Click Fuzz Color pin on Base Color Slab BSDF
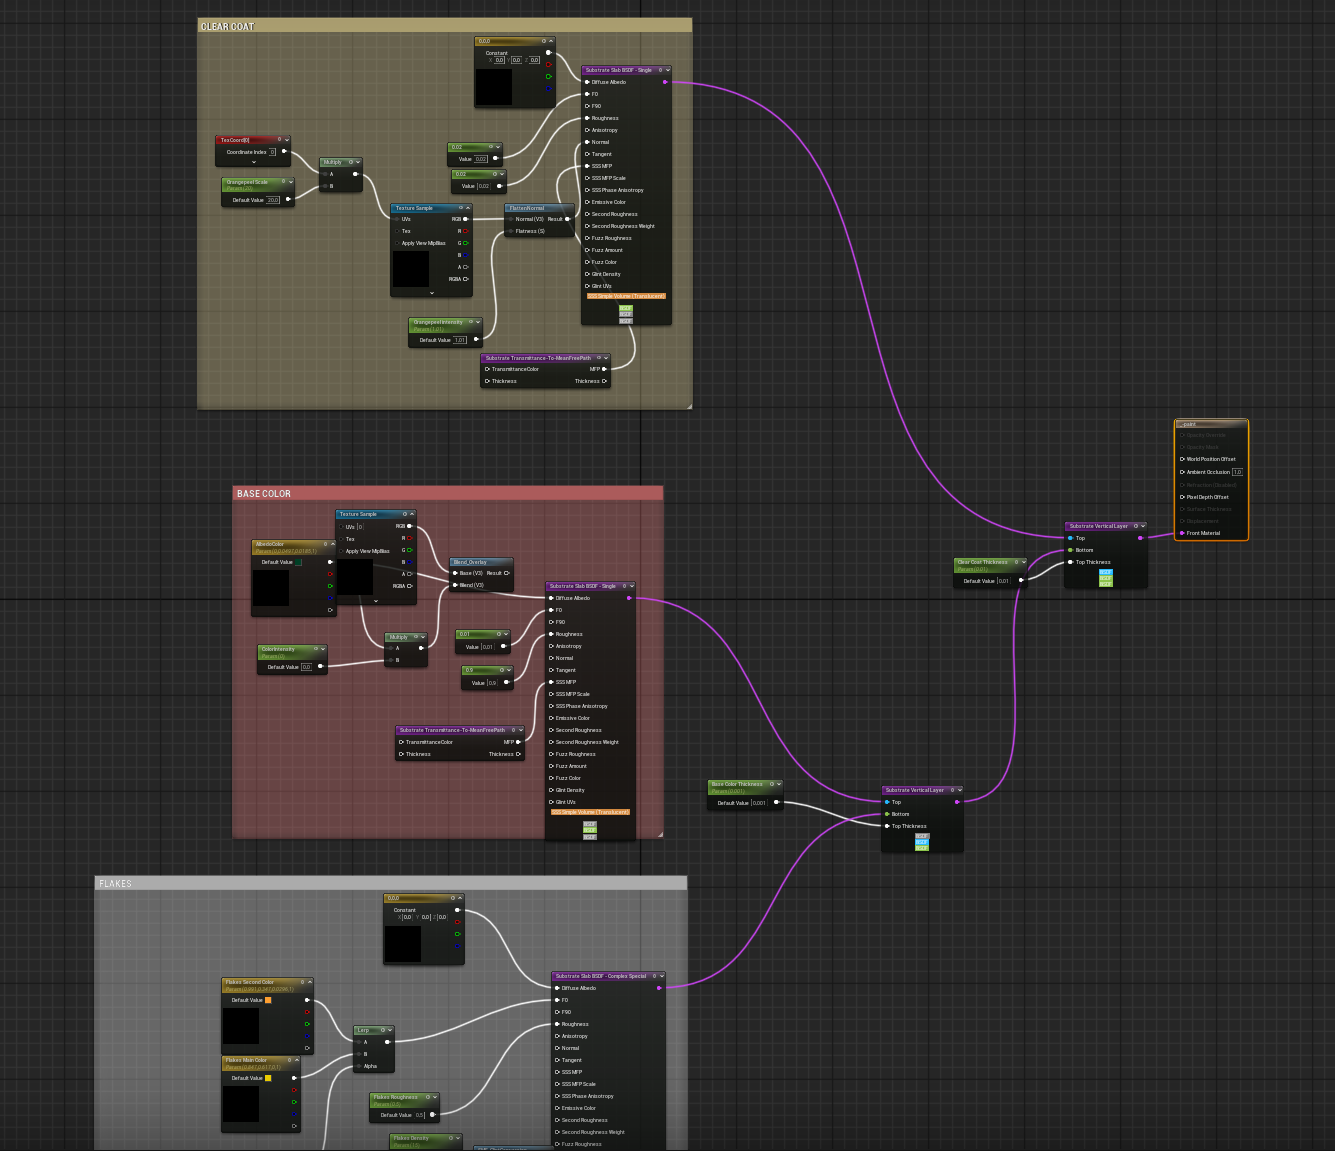This screenshot has width=1335, height=1151. (551, 778)
